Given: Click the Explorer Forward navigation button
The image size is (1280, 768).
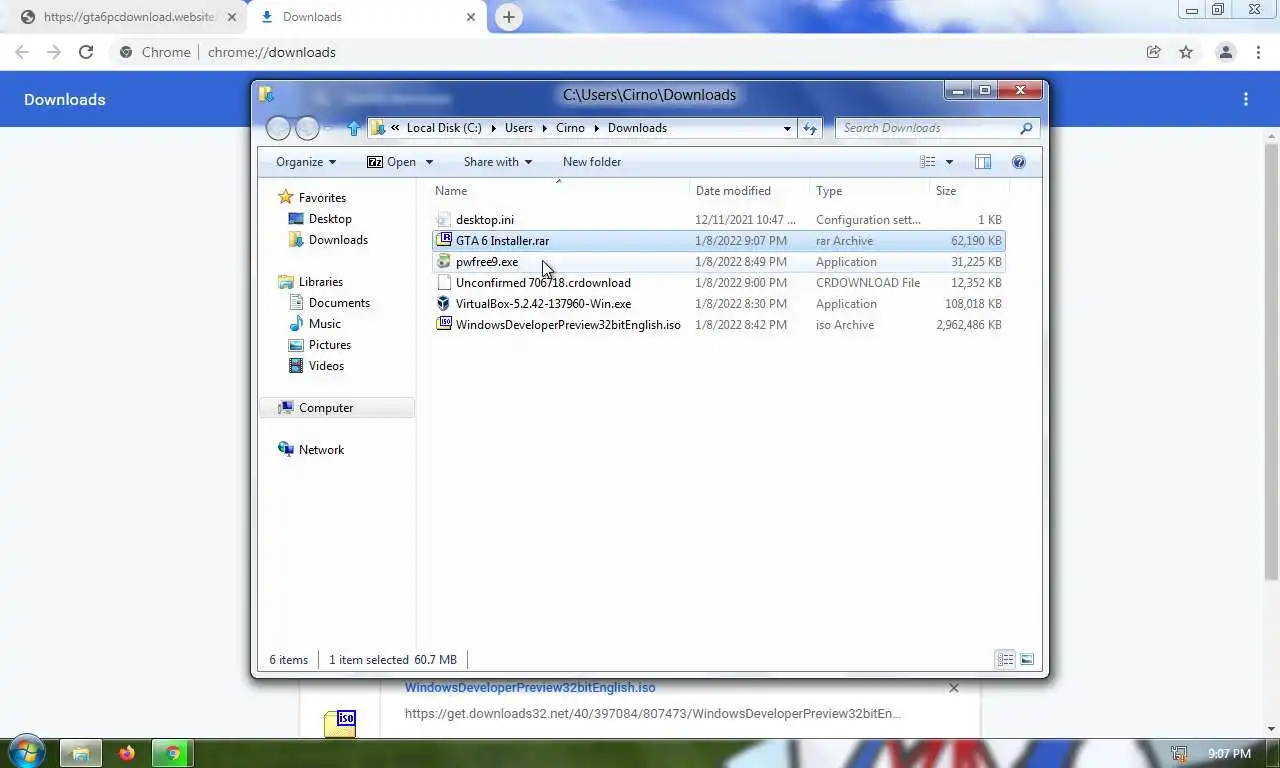Looking at the screenshot, I should coord(308,128).
